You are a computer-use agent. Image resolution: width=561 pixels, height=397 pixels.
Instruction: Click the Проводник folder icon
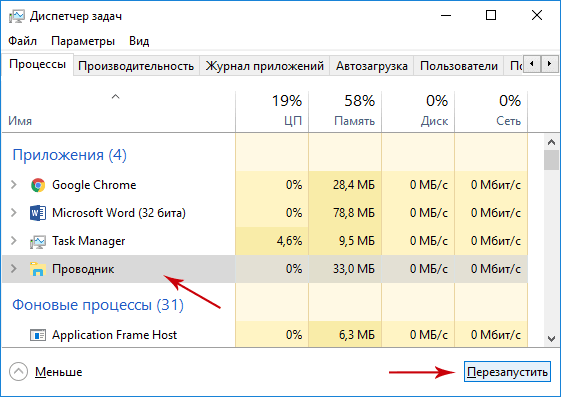click(x=38, y=269)
